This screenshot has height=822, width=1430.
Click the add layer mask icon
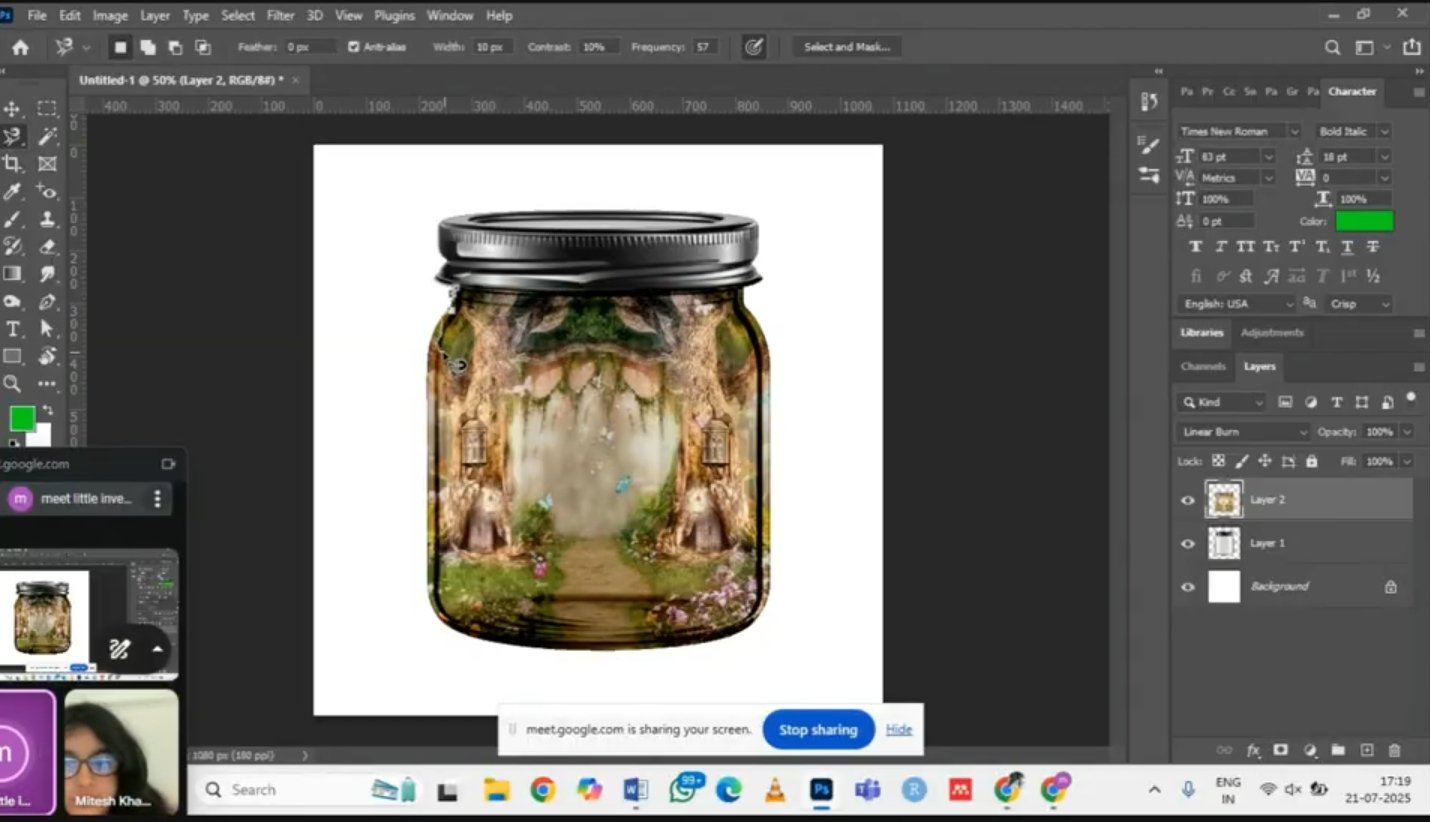pos(1280,750)
